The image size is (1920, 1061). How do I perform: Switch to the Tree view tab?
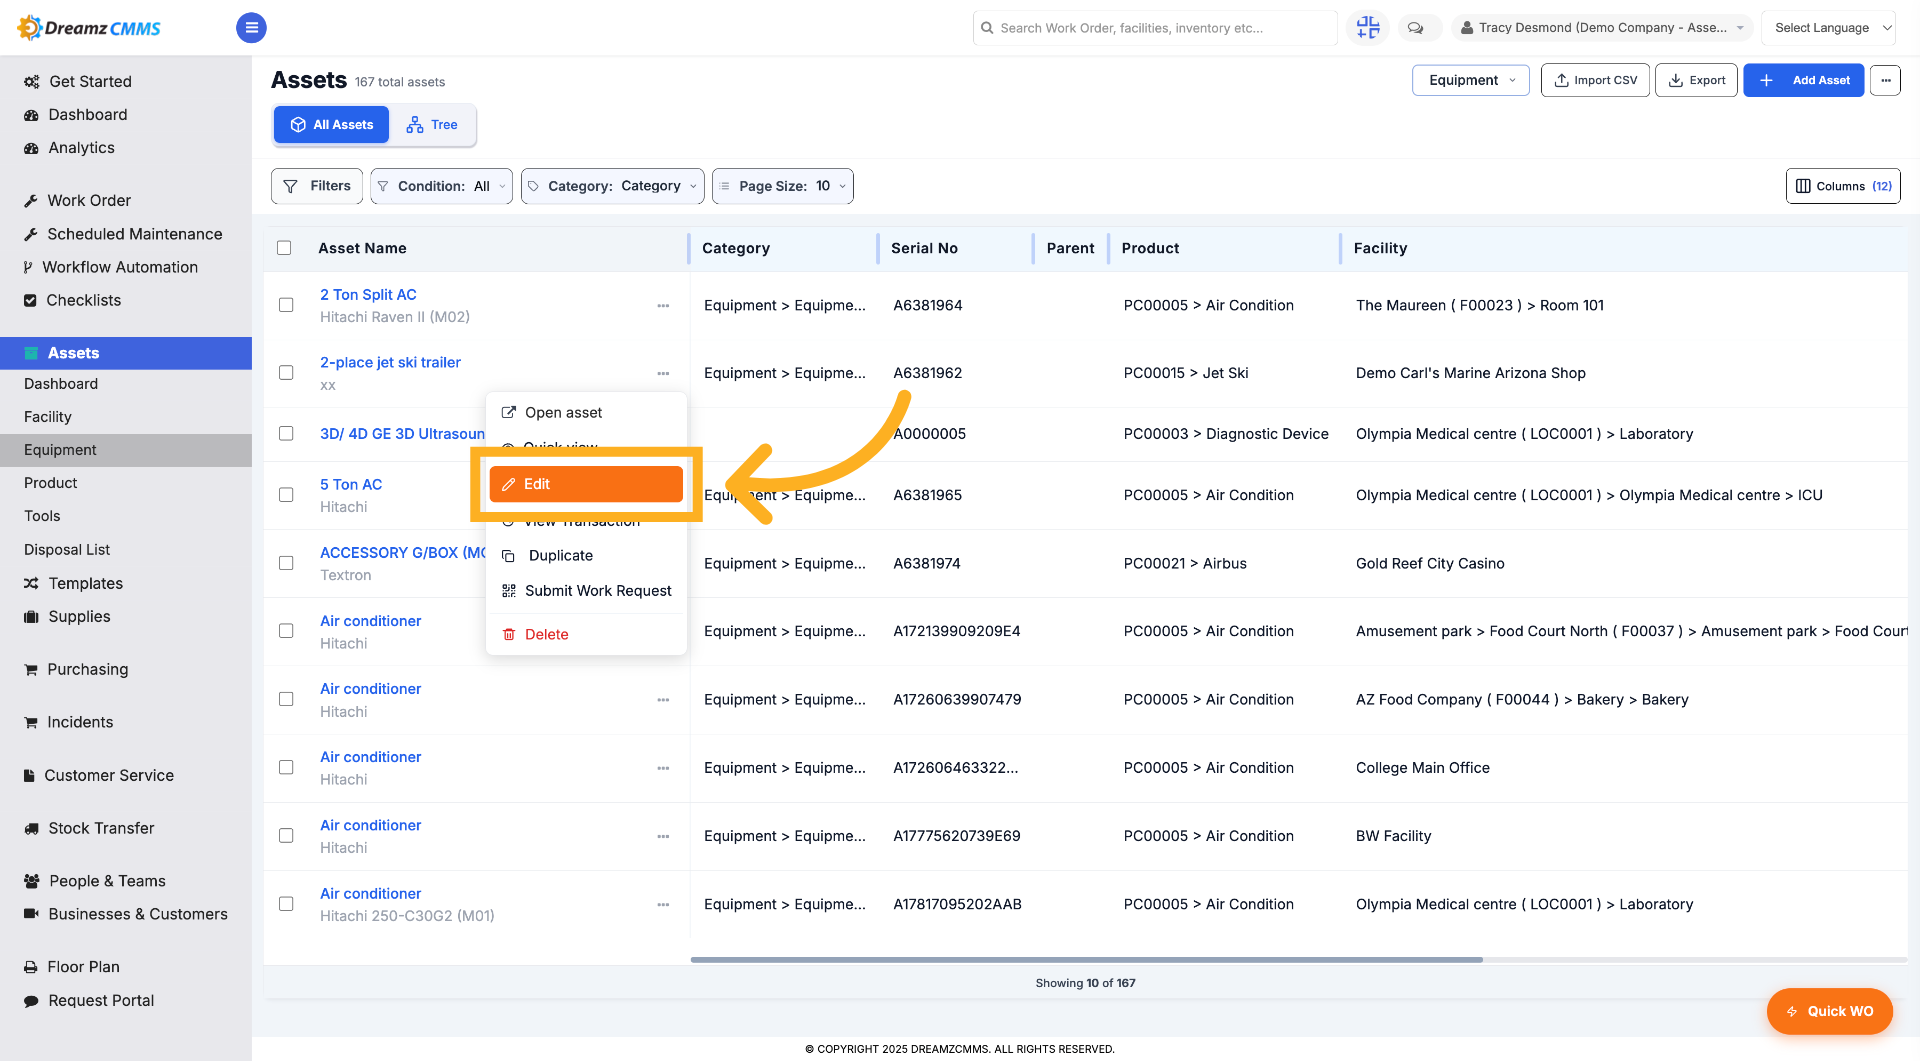[432, 125]
